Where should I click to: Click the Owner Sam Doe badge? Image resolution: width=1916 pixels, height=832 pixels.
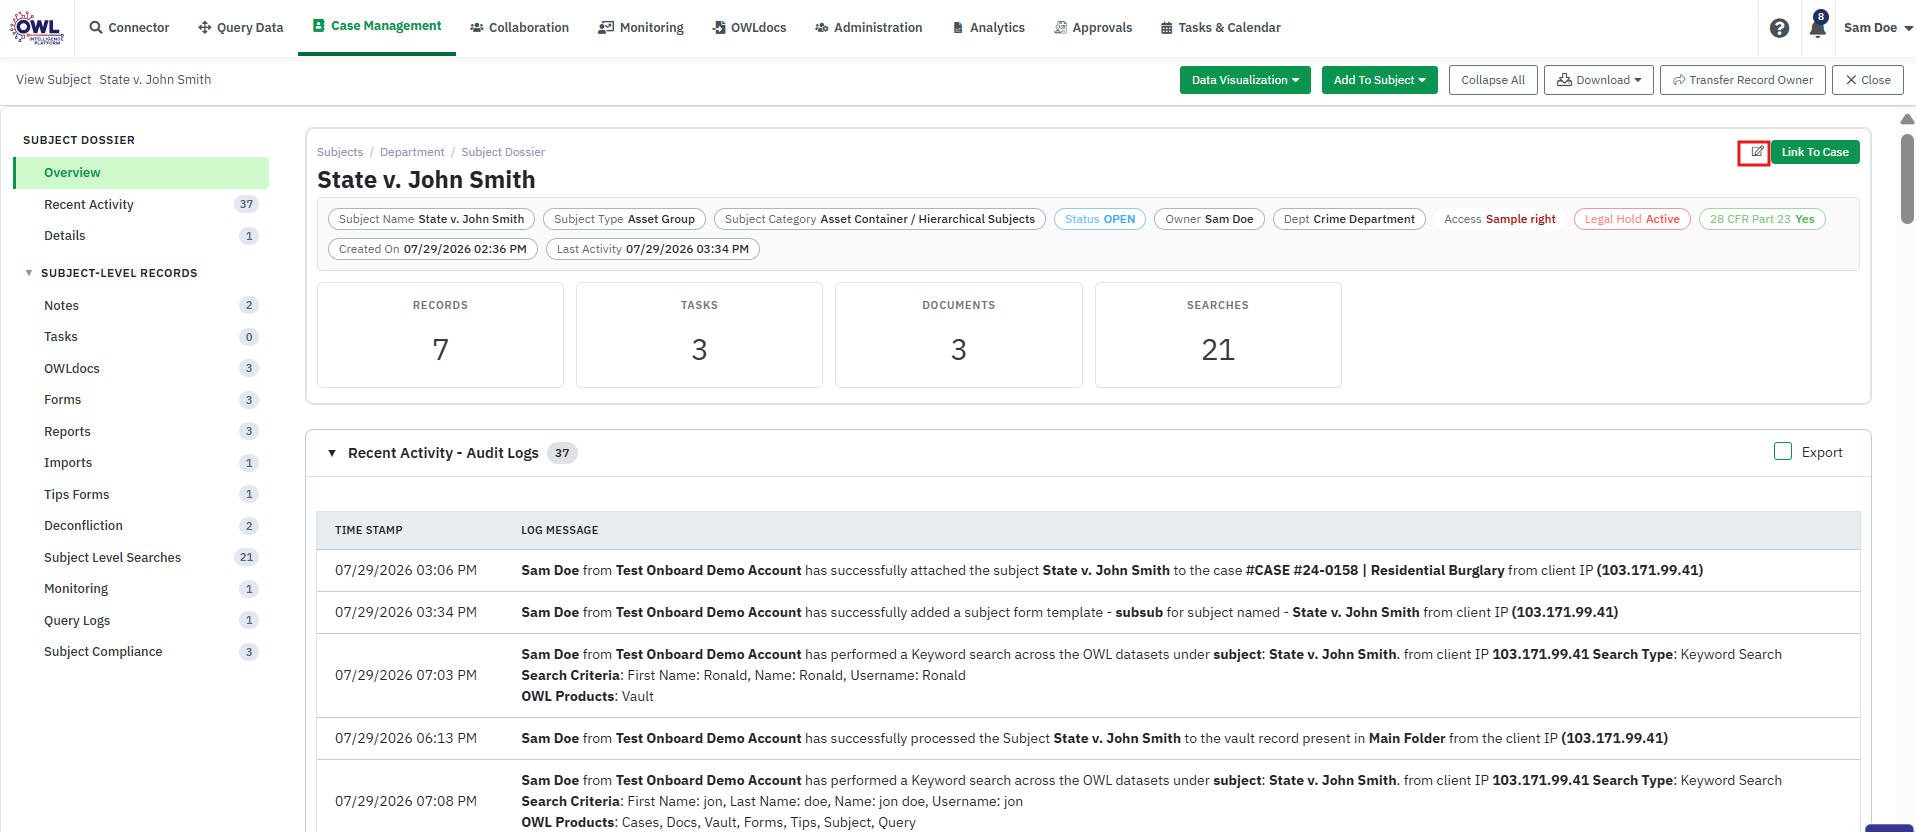1209,219
